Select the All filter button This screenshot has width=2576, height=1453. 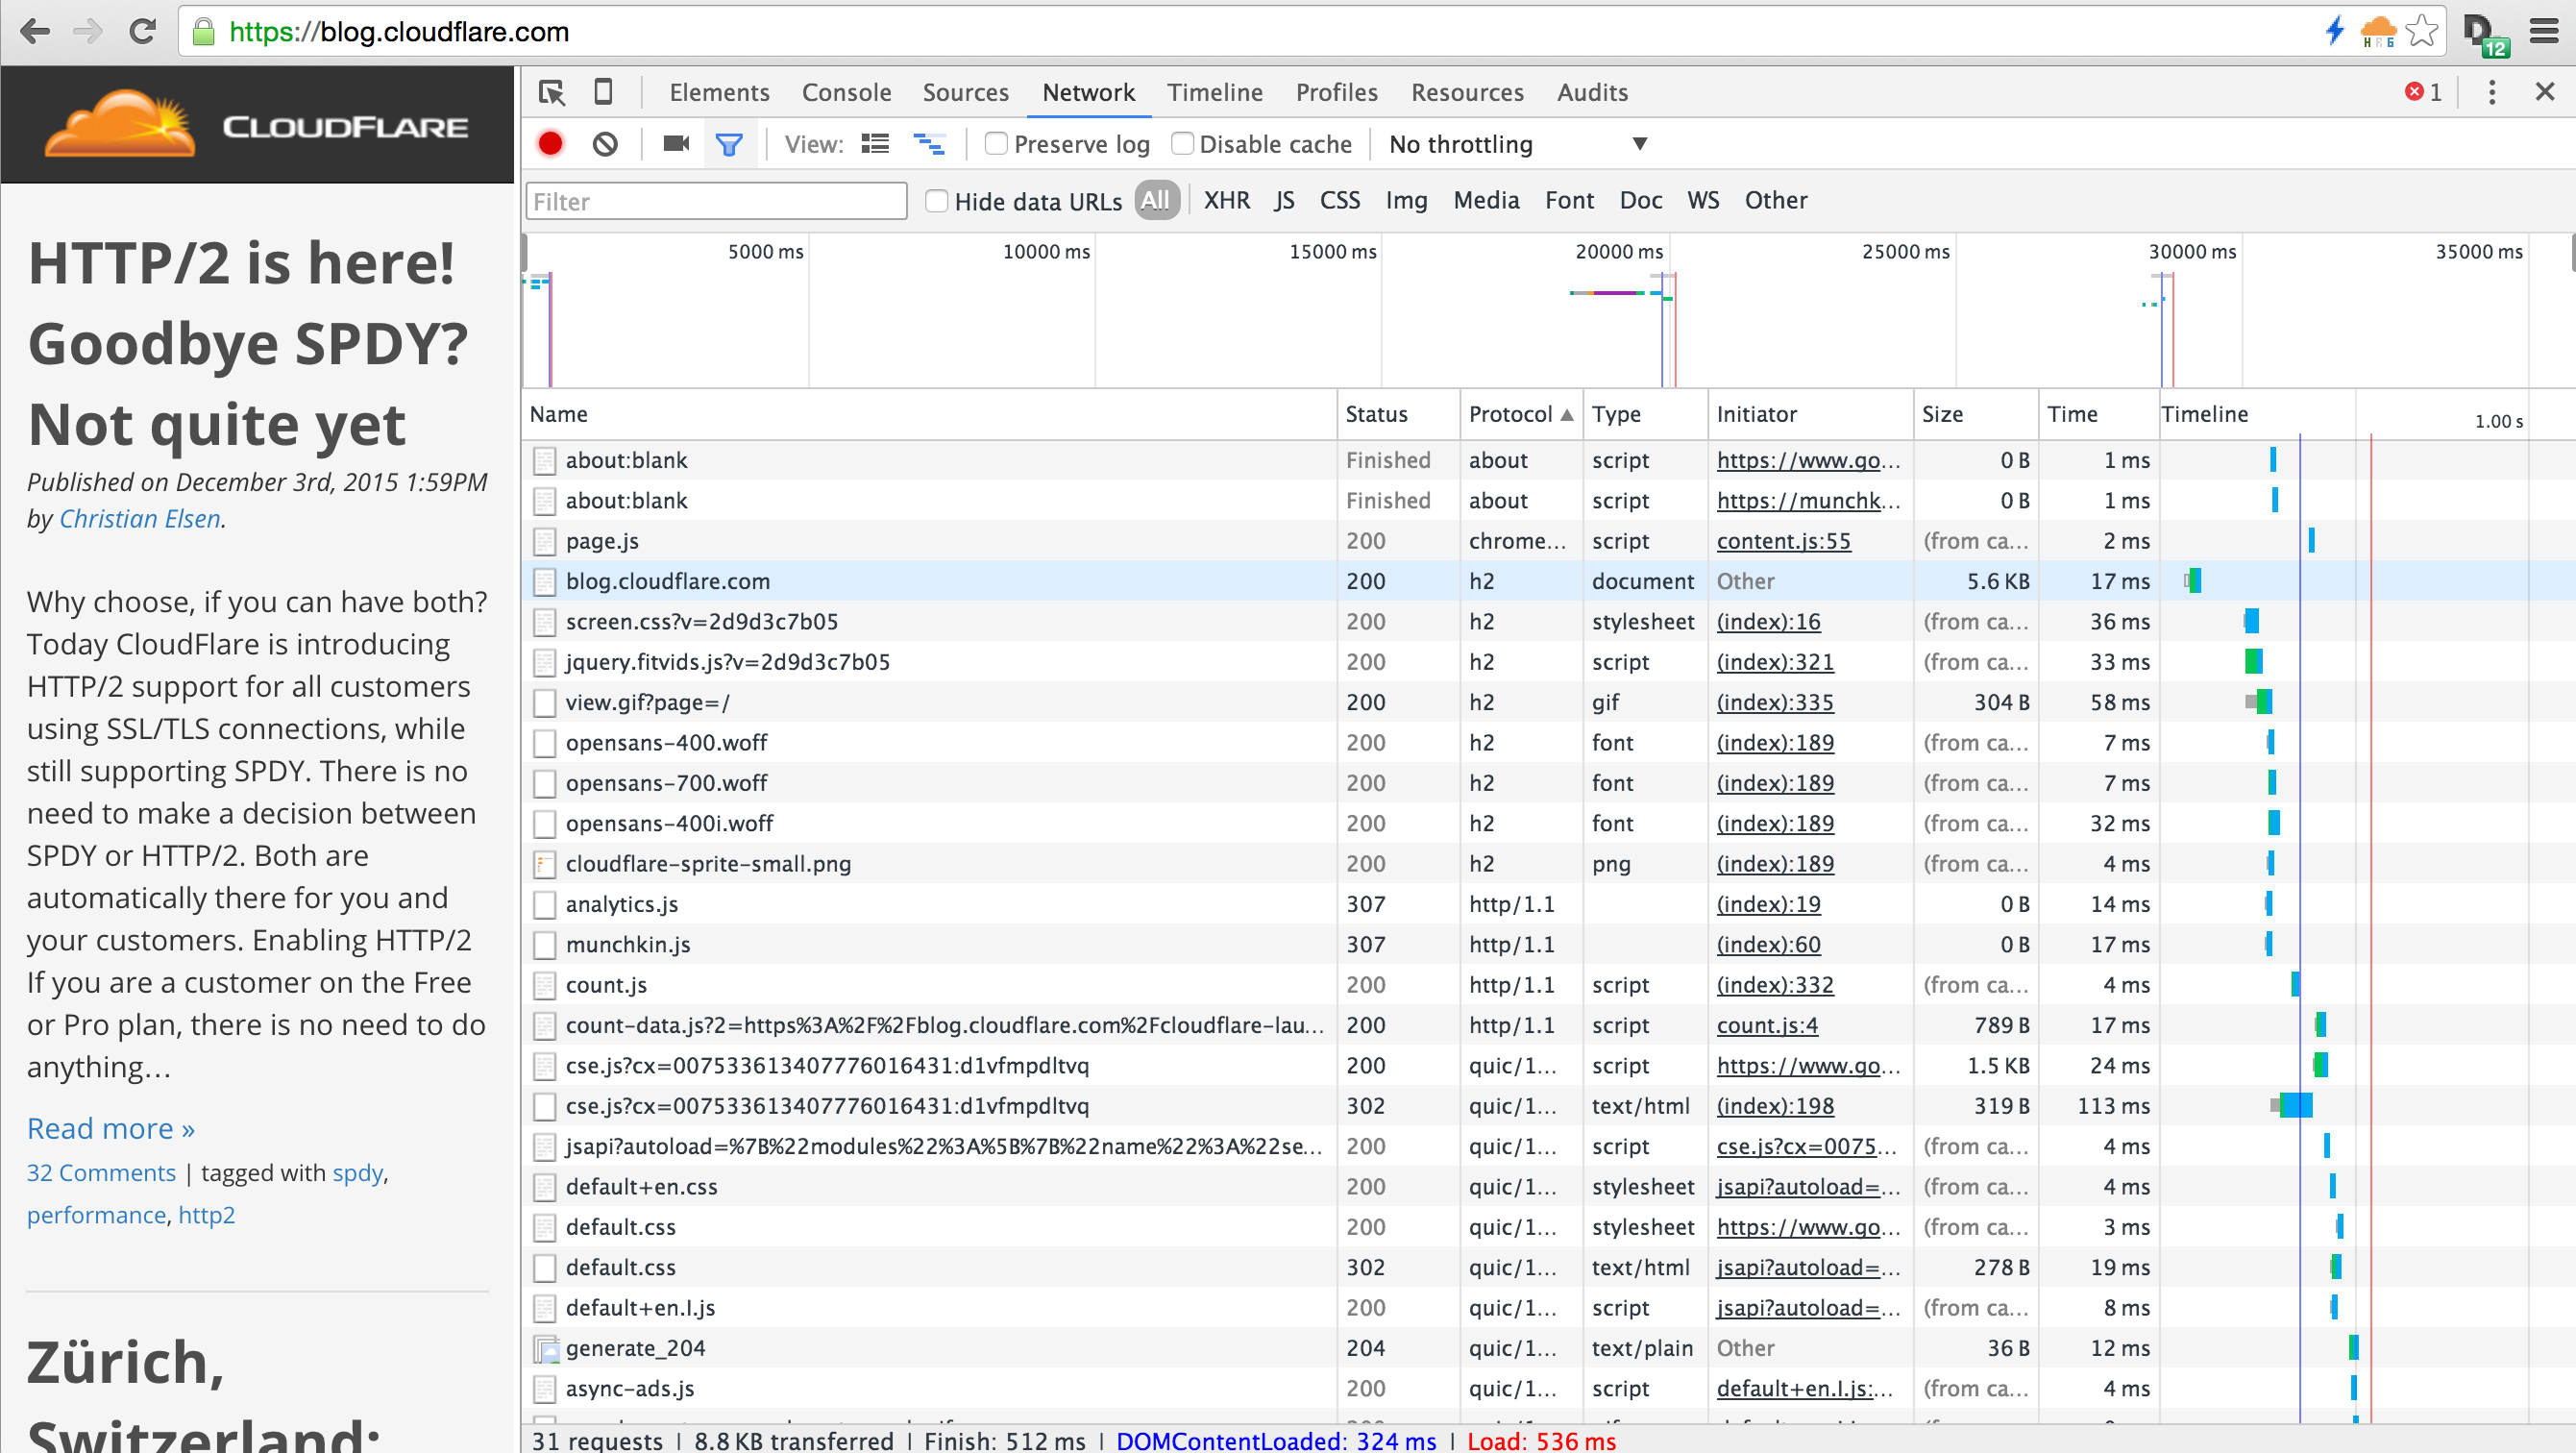(1156, 200)
